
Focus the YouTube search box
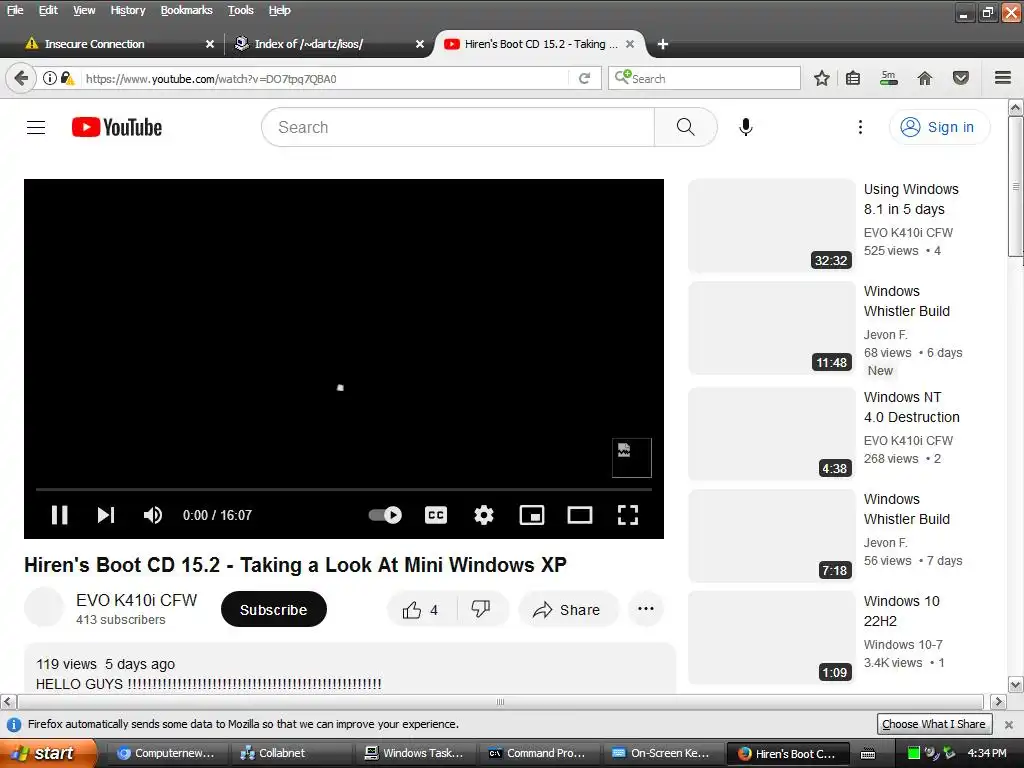pyautogui.click(x=458, y=127)
